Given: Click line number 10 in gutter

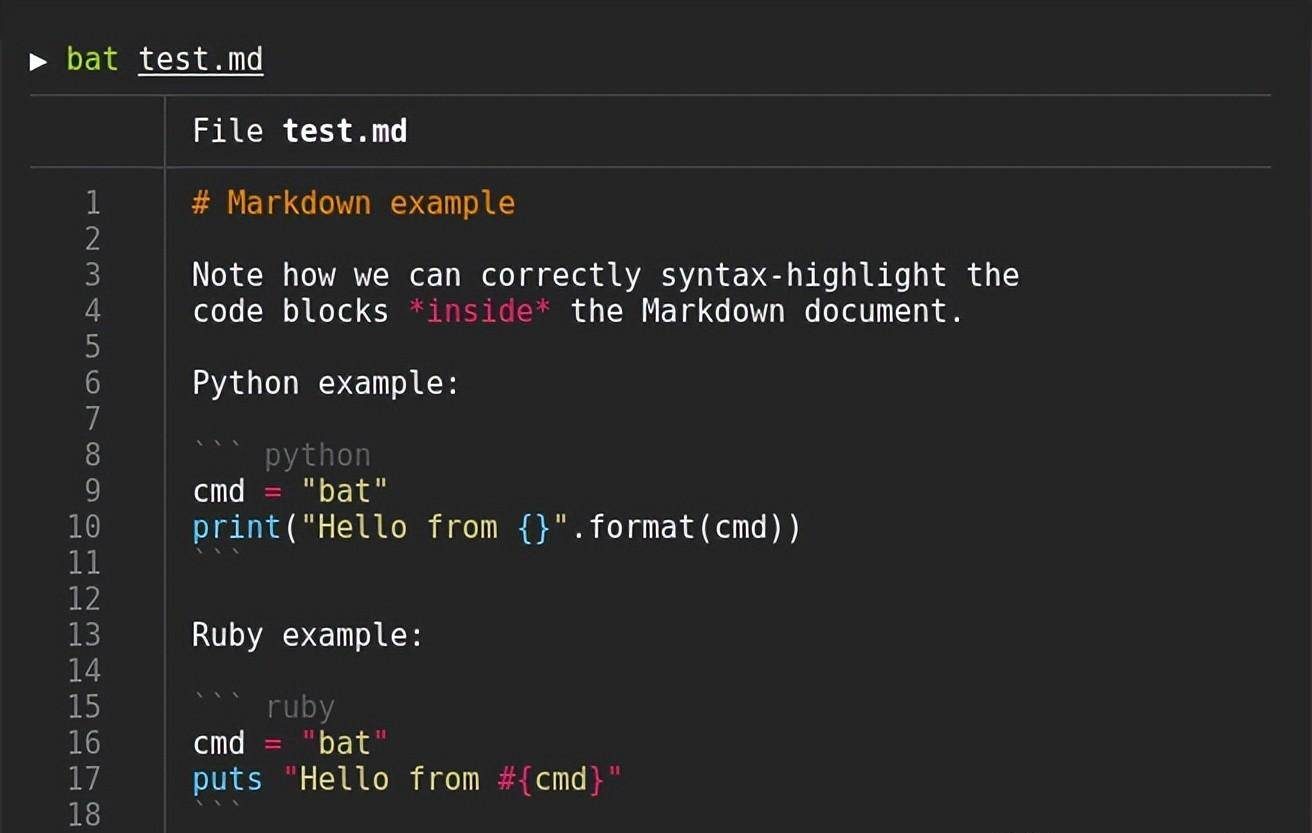Looking at the screenshot, I should [84, 527].
